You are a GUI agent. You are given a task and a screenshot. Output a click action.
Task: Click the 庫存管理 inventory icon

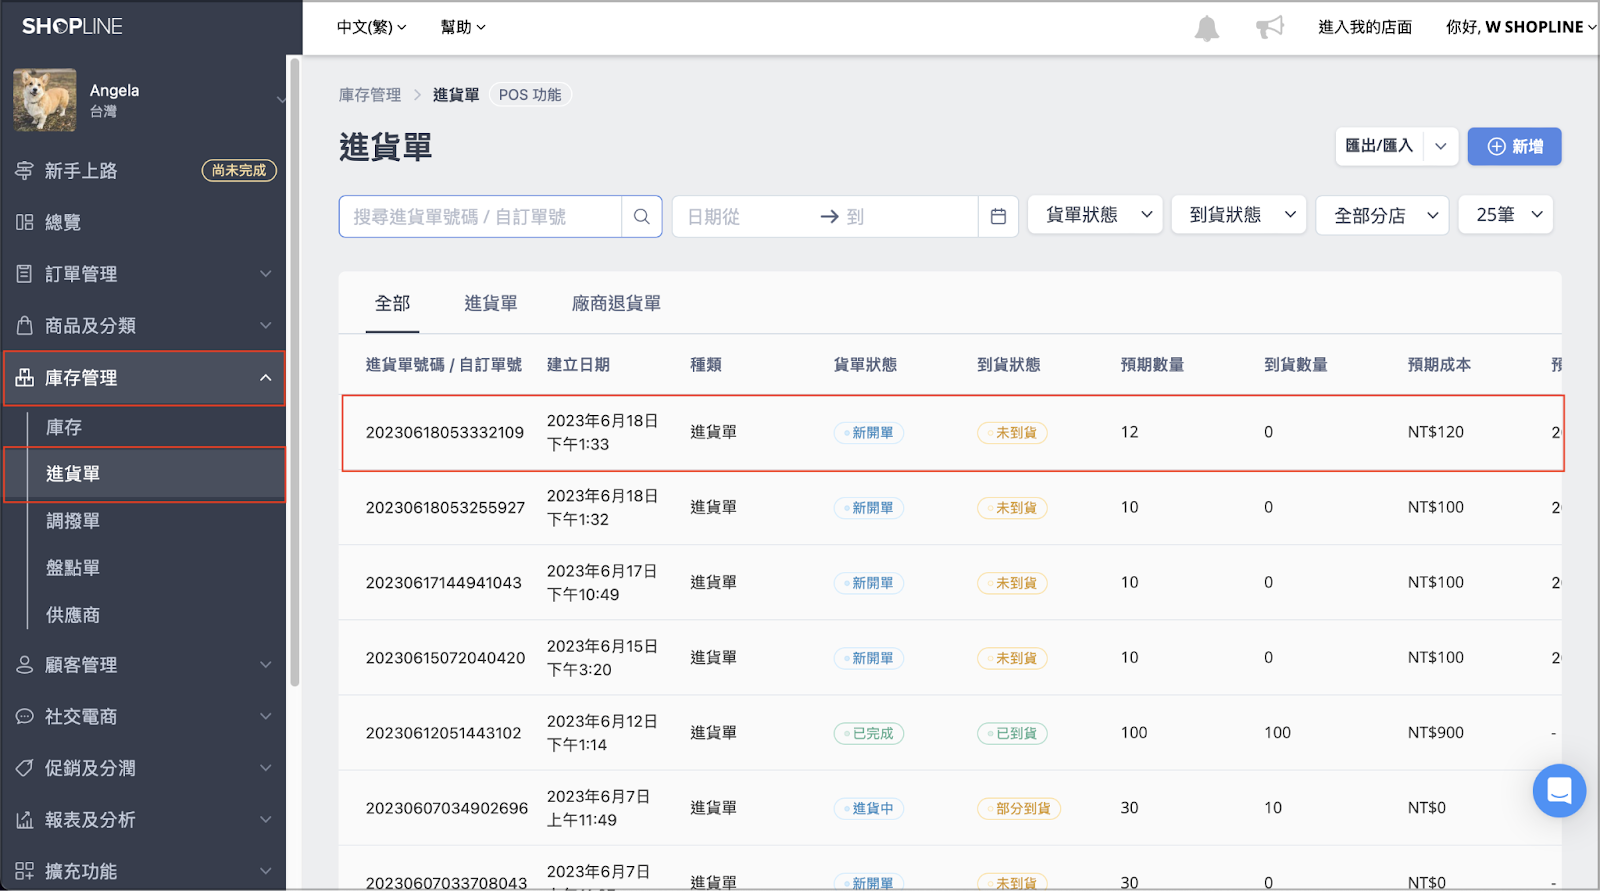[25, 377]
